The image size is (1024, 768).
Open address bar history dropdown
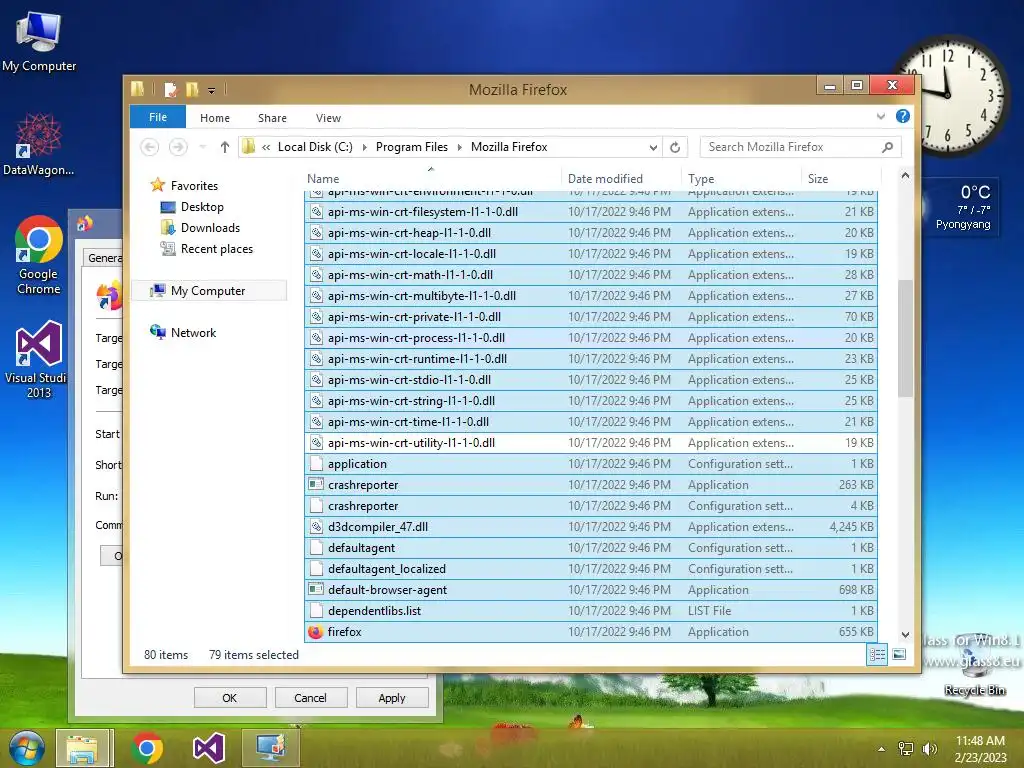[x=653, y=148]
